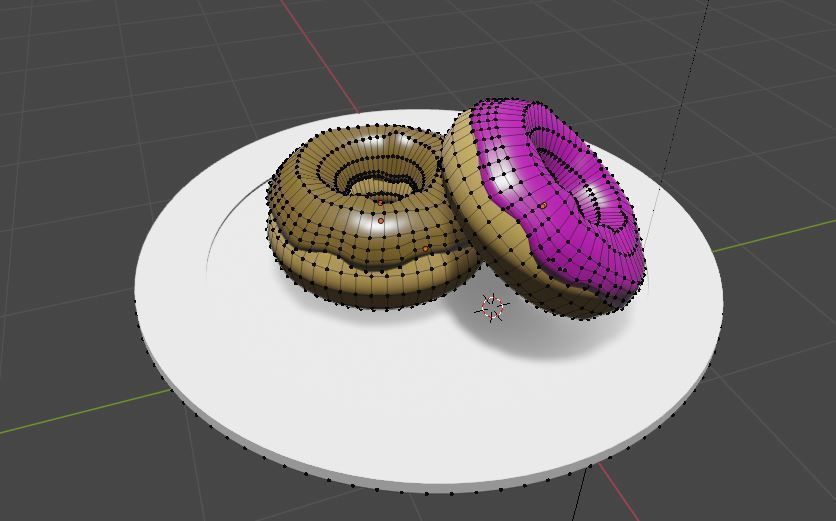Image resolution: width=836 pixels, height=521 pixels.
Task: Click the 3D cursor crosshair on plate
Action: (492, 307)
